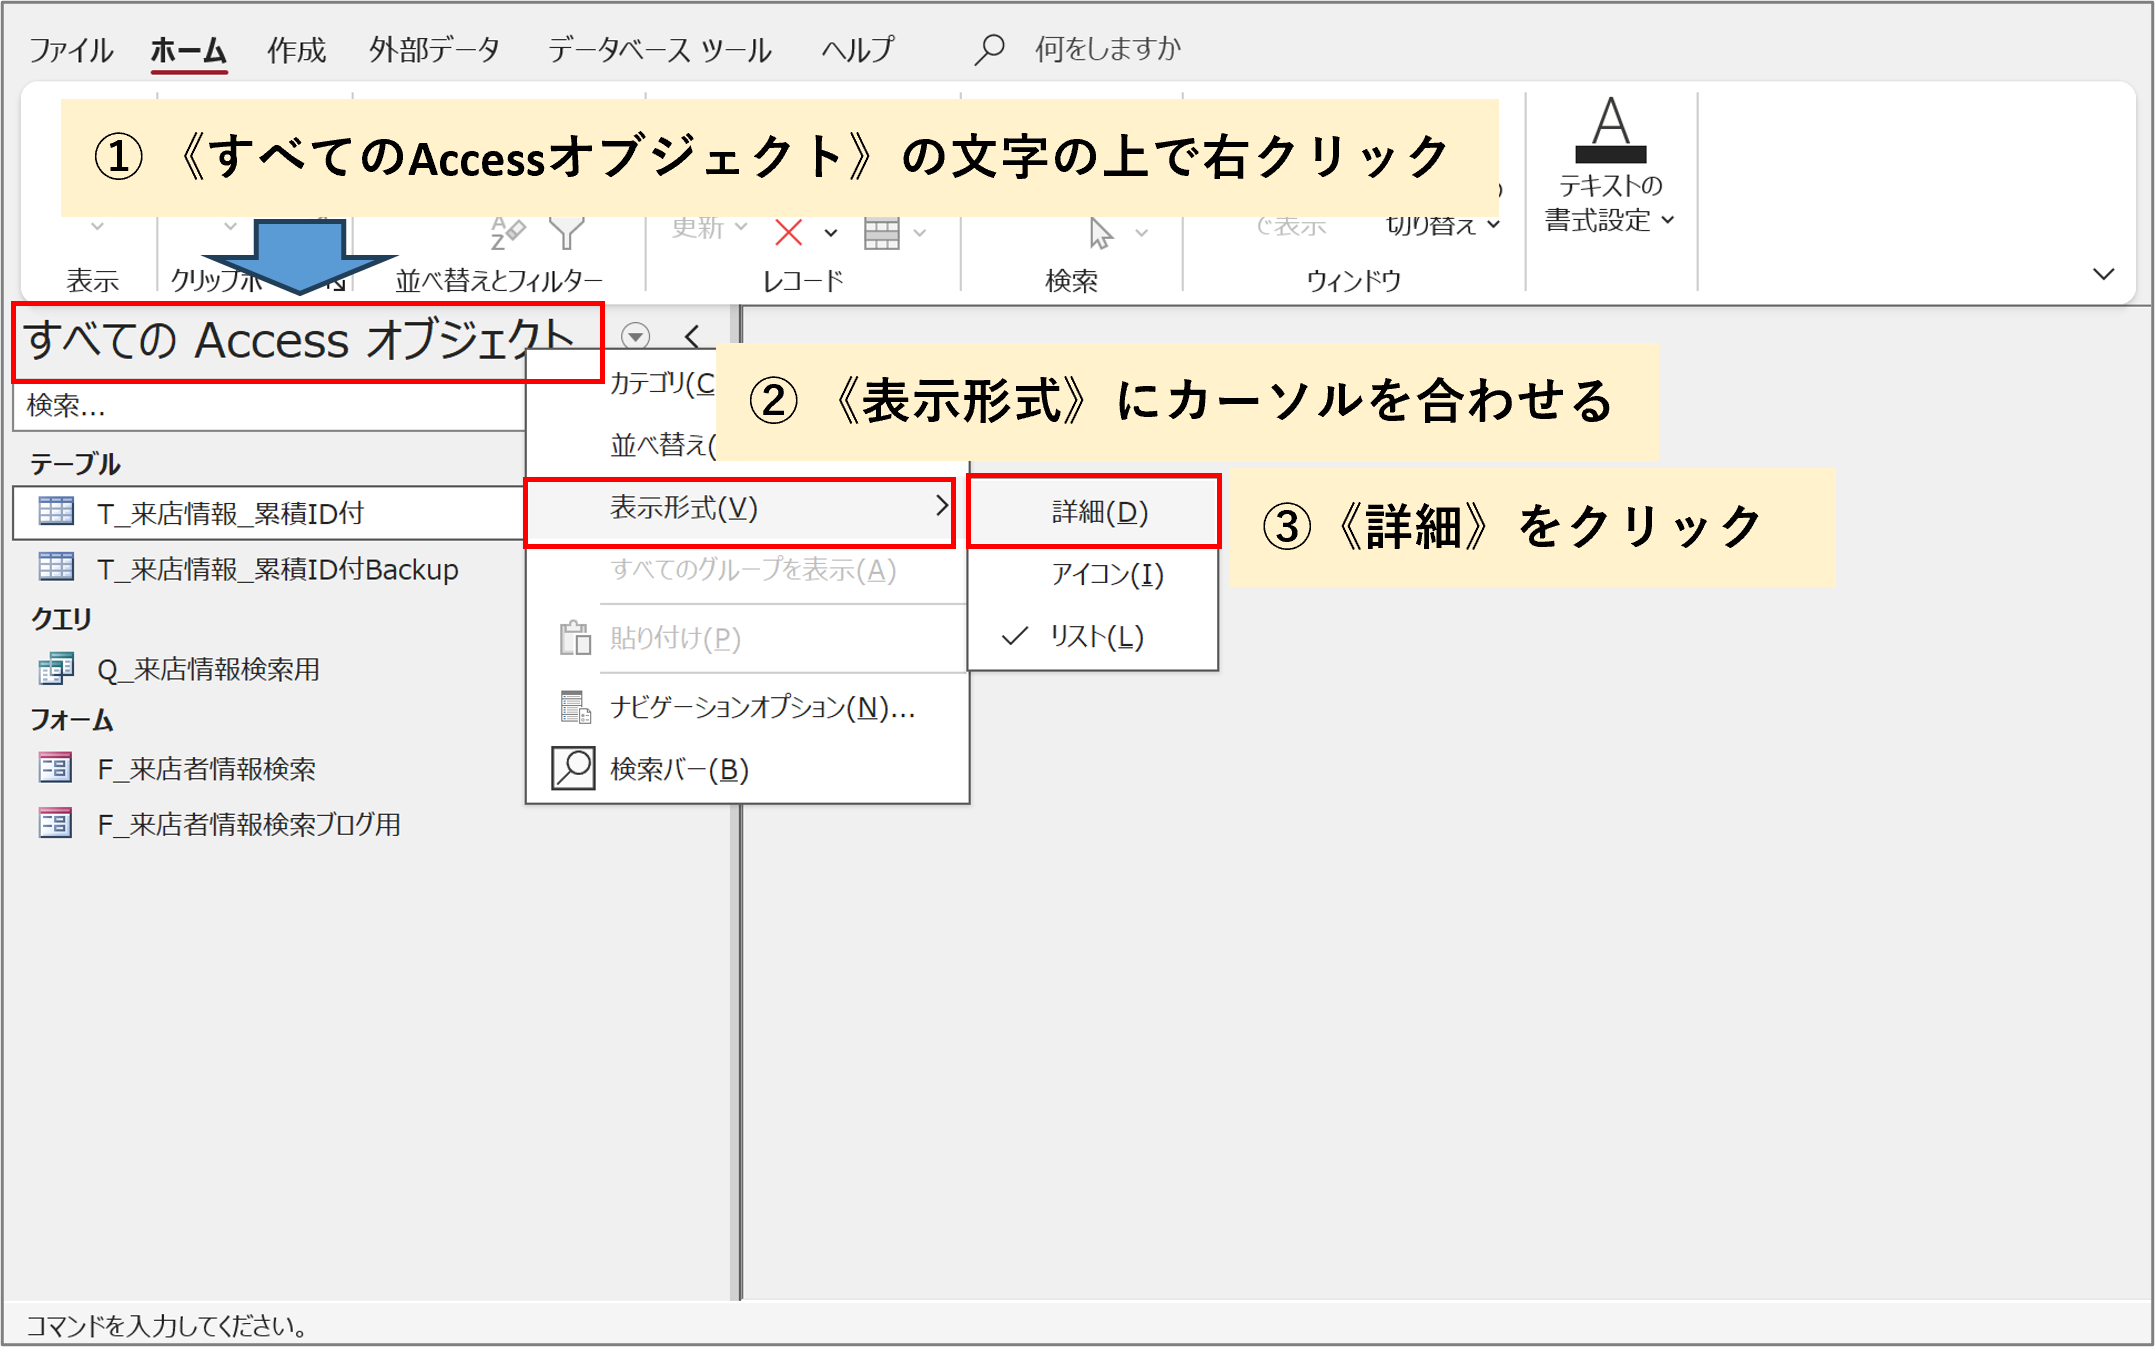Choose 並べ替え in the context menu

663,444
